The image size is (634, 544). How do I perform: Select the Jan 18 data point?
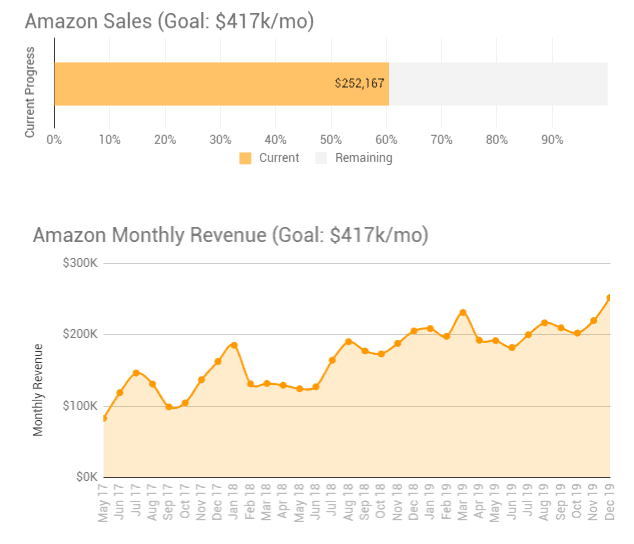coord(233,345)
